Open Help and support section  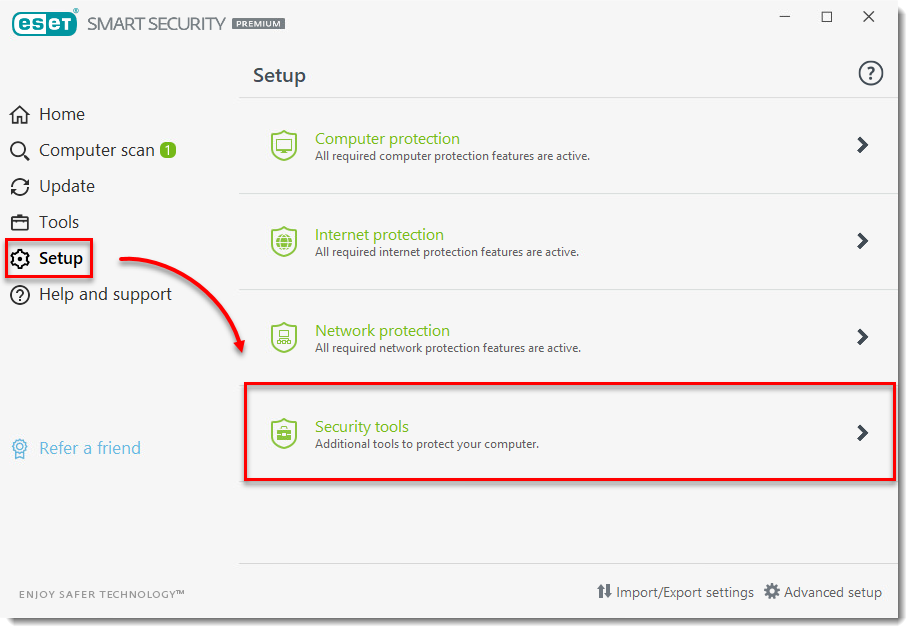pyautogui.click(x=104, y=294)
